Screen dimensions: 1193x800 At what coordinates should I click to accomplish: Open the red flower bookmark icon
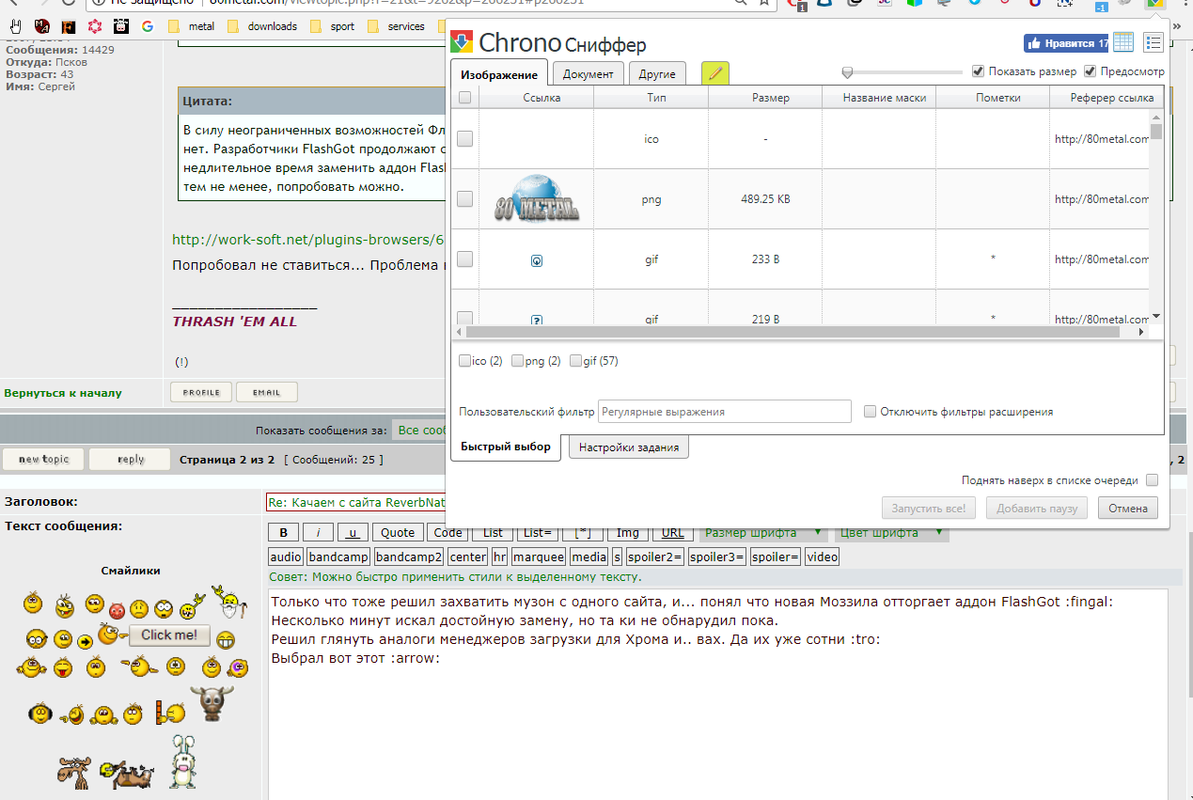point(95,26)
